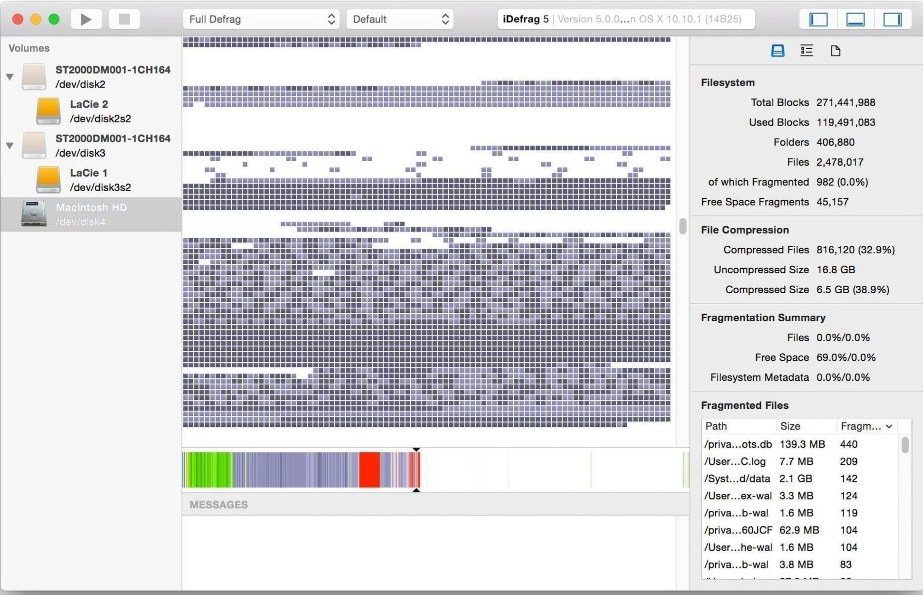923x595 pixels.
Task: Click the LaCie 1 orange drive icon
Action: (x=48, y=180)
